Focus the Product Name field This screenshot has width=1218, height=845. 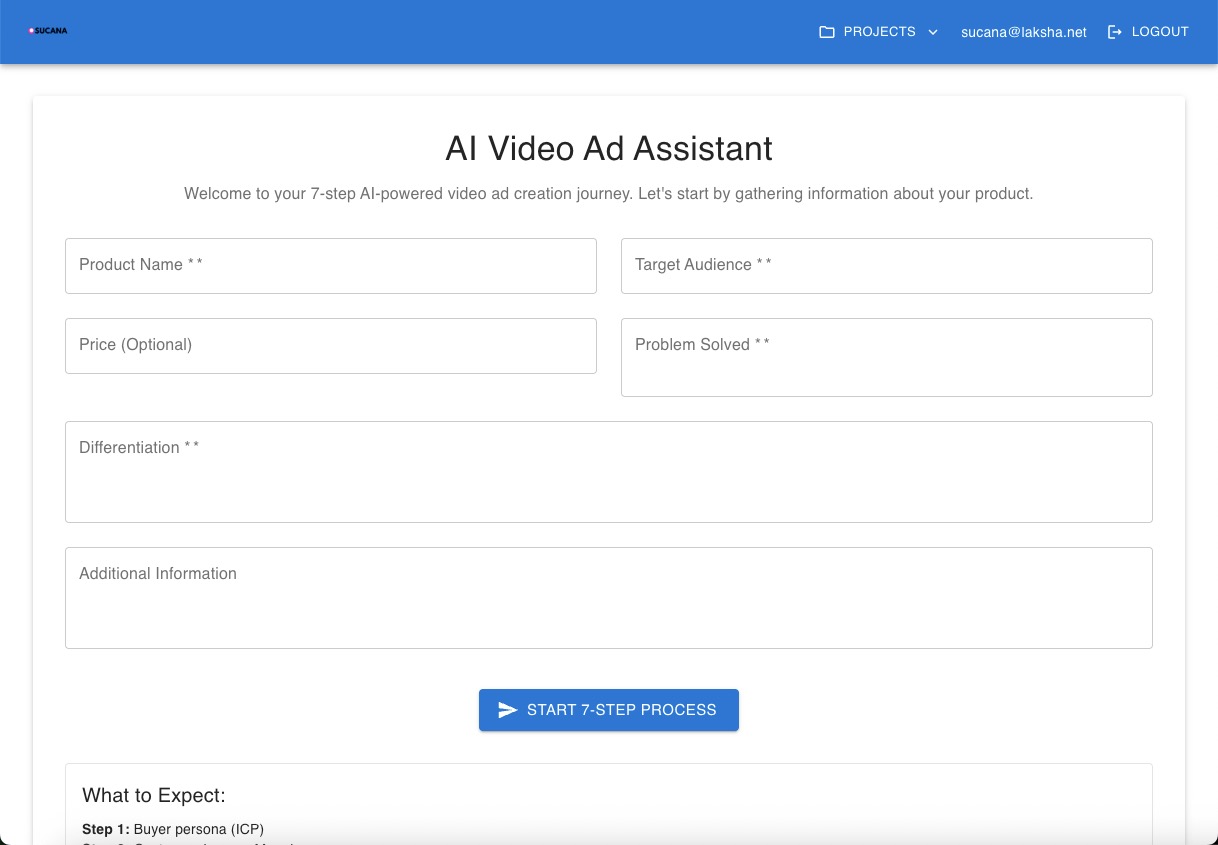[331, 266]
